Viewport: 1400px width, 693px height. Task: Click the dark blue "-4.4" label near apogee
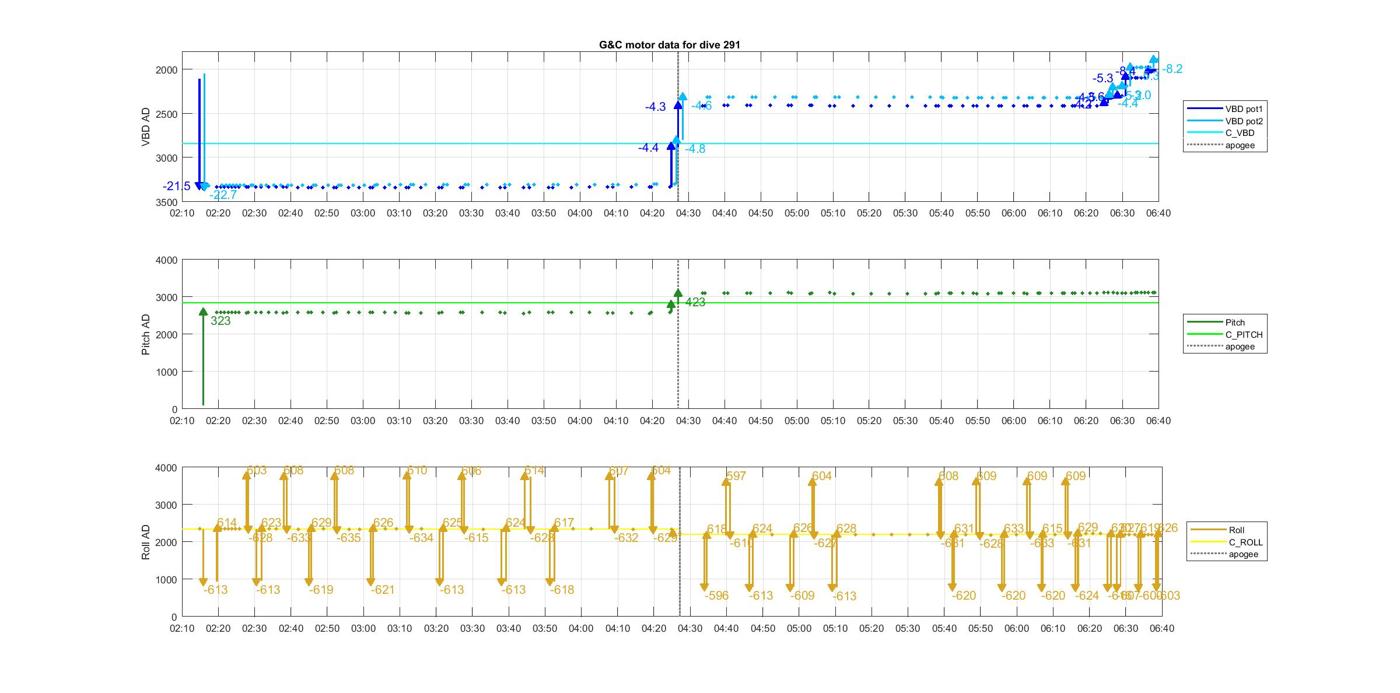point(649,148)
